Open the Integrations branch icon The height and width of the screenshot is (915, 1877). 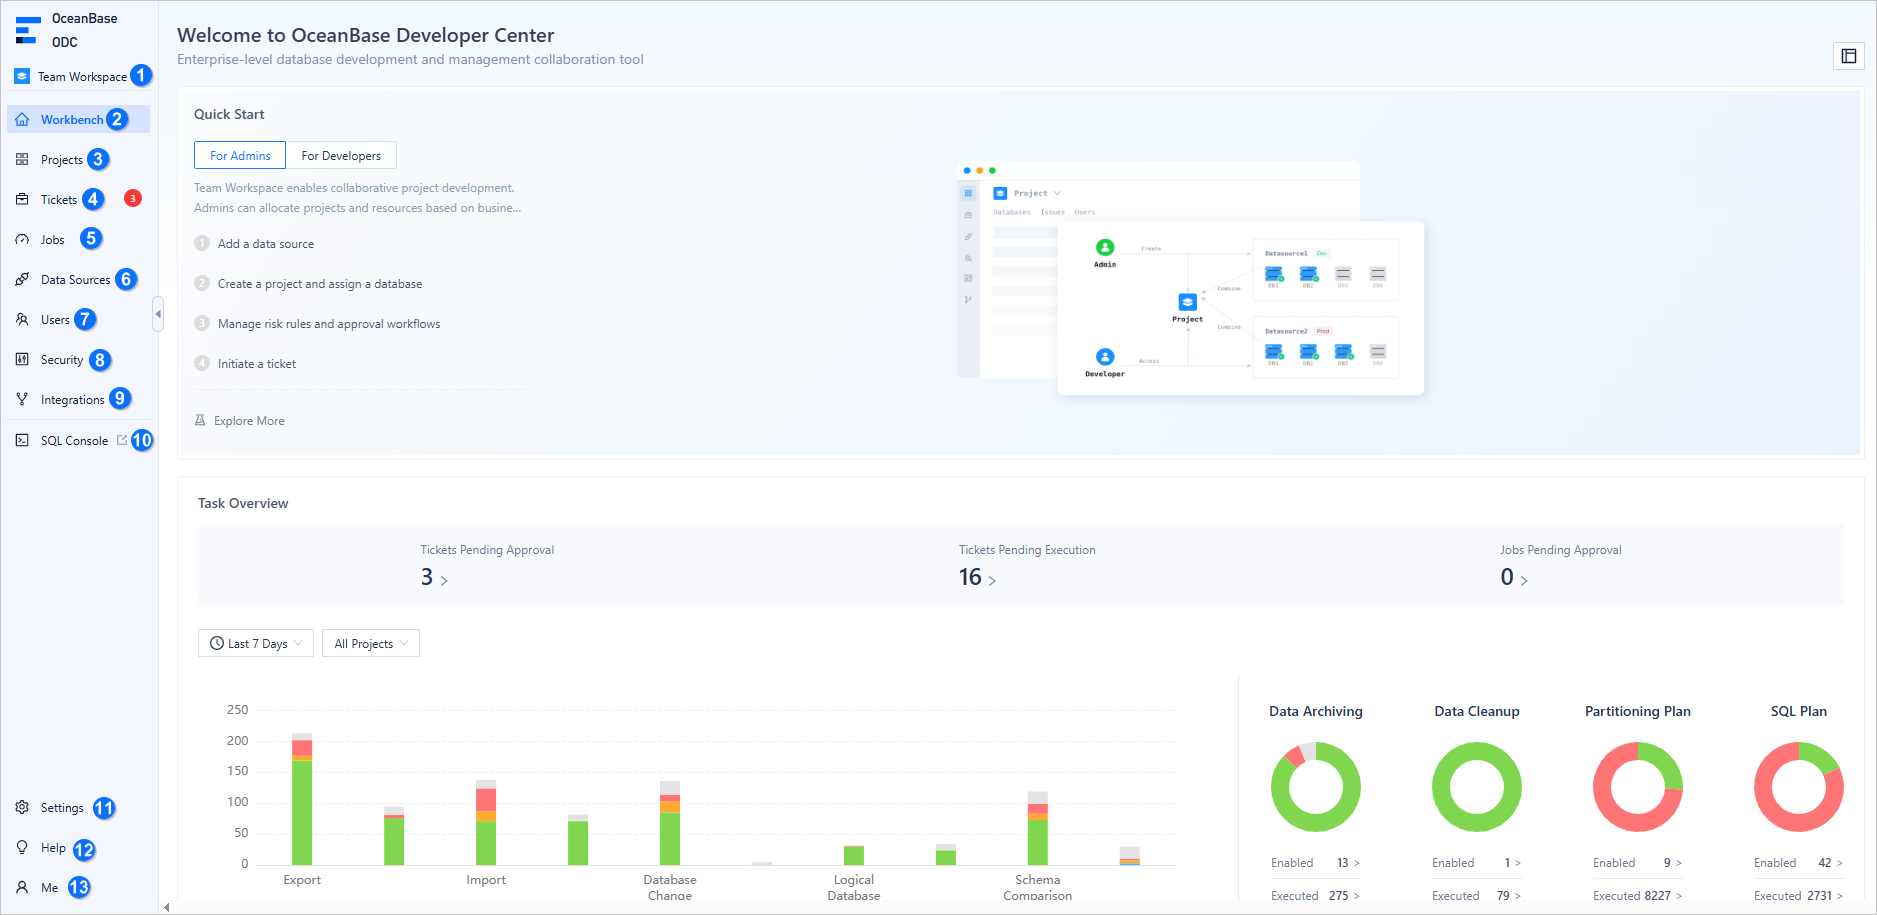22,400
